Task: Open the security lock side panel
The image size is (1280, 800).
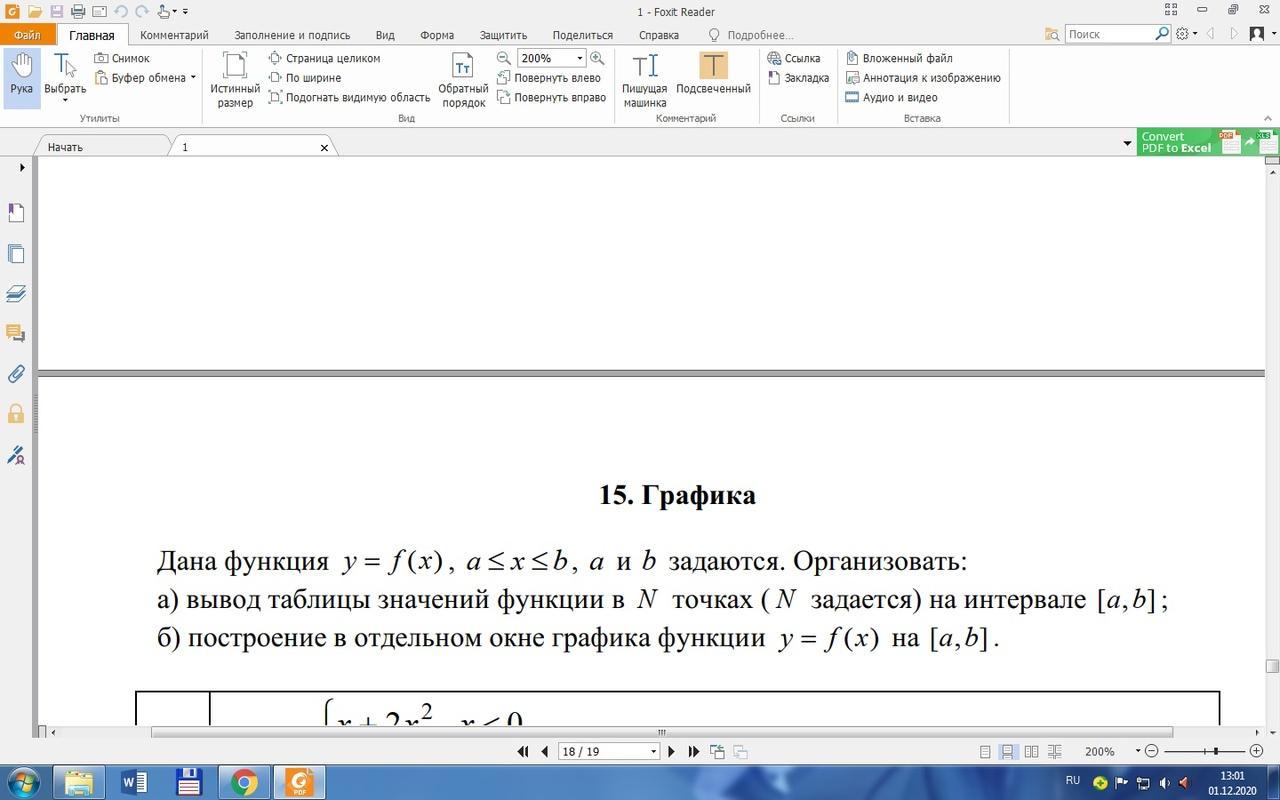Action: click(16, 414)
